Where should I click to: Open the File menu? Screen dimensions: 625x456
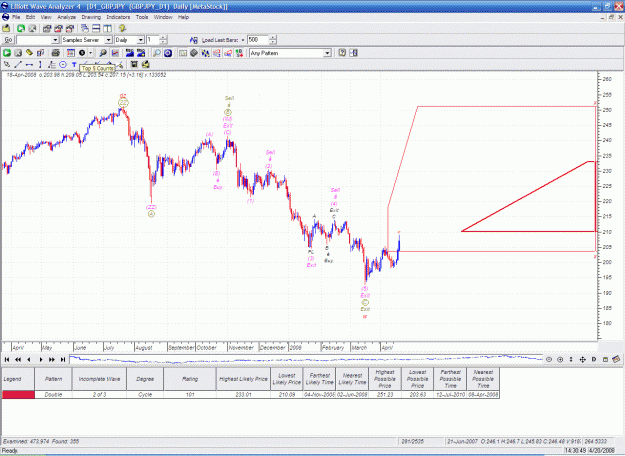pos(16,17)
